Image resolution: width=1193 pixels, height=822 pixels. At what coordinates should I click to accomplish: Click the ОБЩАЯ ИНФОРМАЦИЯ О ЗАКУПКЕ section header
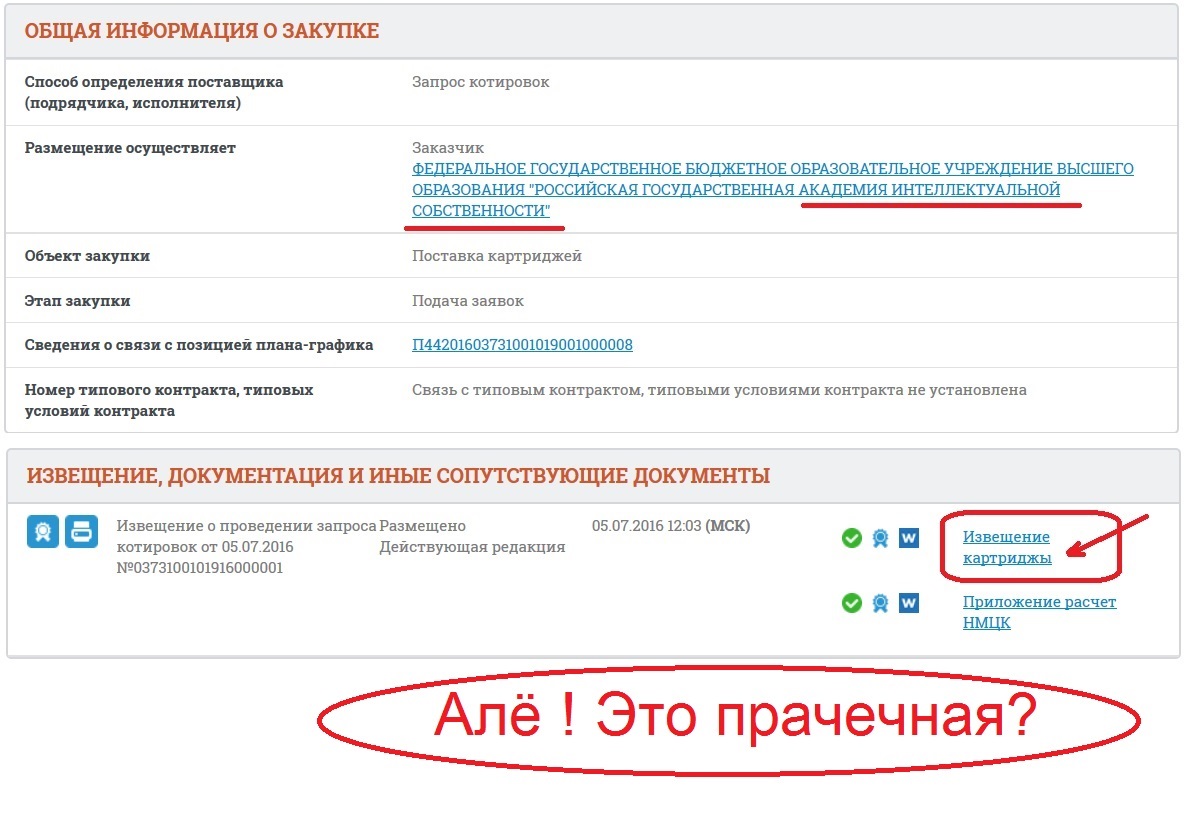click(202, 31)
